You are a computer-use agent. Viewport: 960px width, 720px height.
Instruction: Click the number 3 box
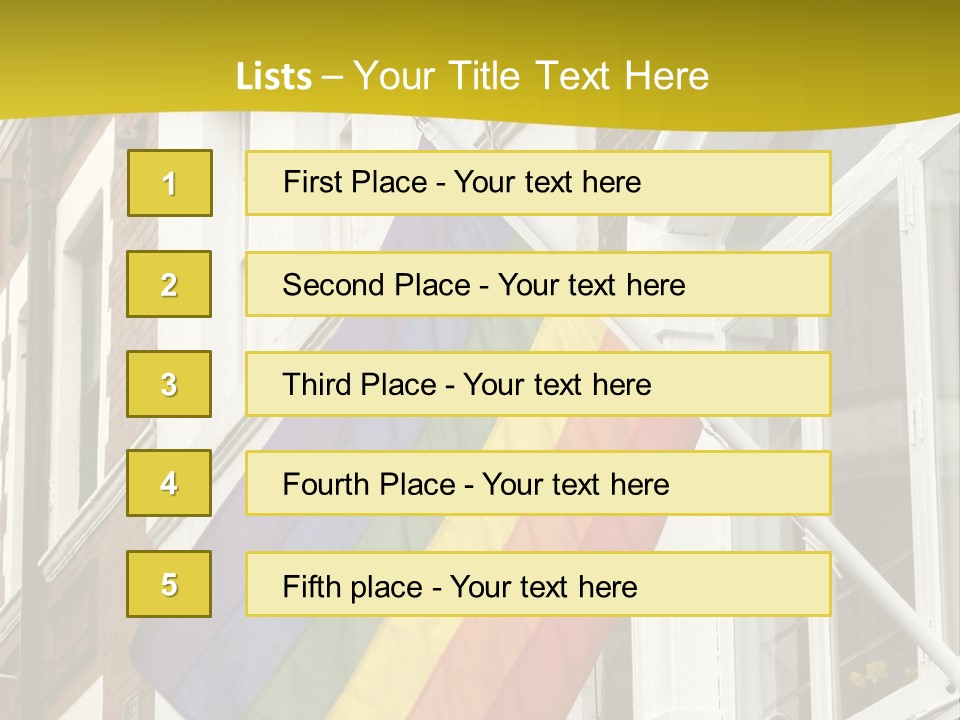point(169,384)
